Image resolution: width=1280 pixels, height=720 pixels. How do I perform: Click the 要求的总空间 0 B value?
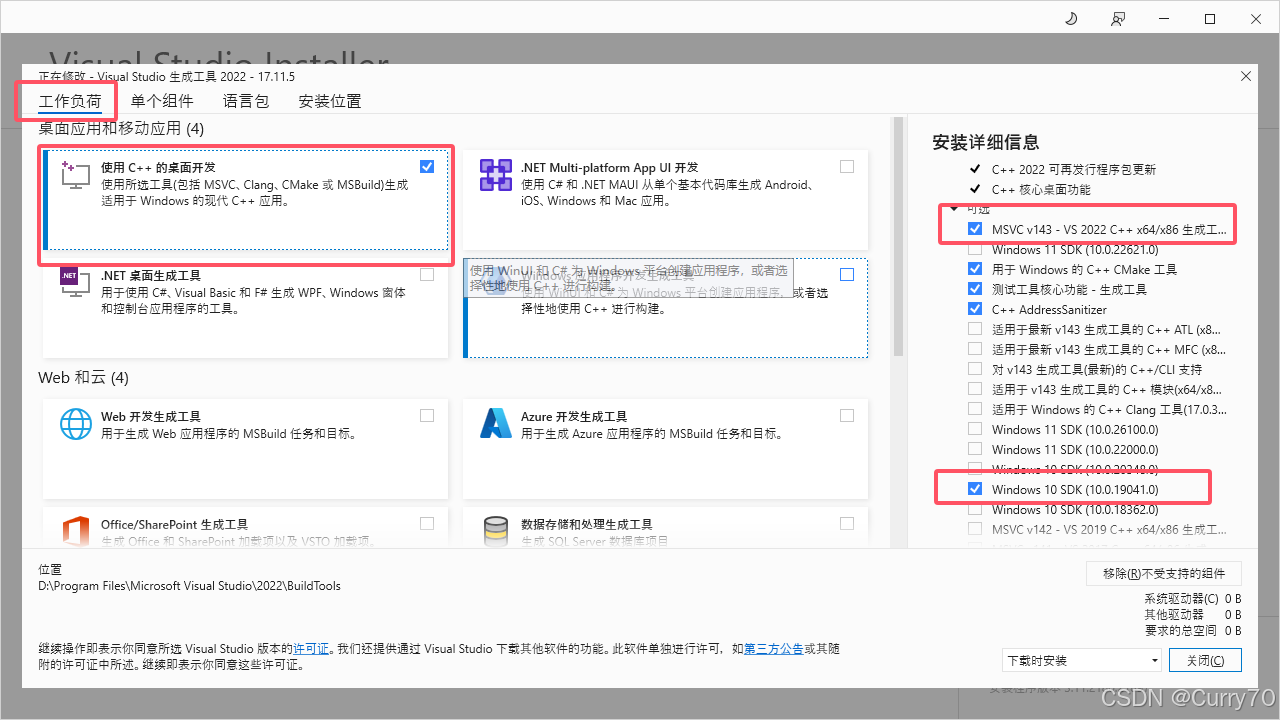1233,630
